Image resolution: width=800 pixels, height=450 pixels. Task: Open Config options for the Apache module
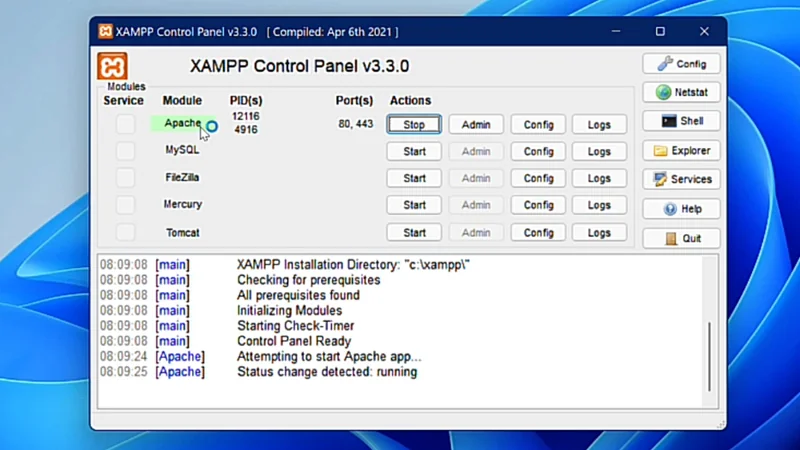click(538, 125)
